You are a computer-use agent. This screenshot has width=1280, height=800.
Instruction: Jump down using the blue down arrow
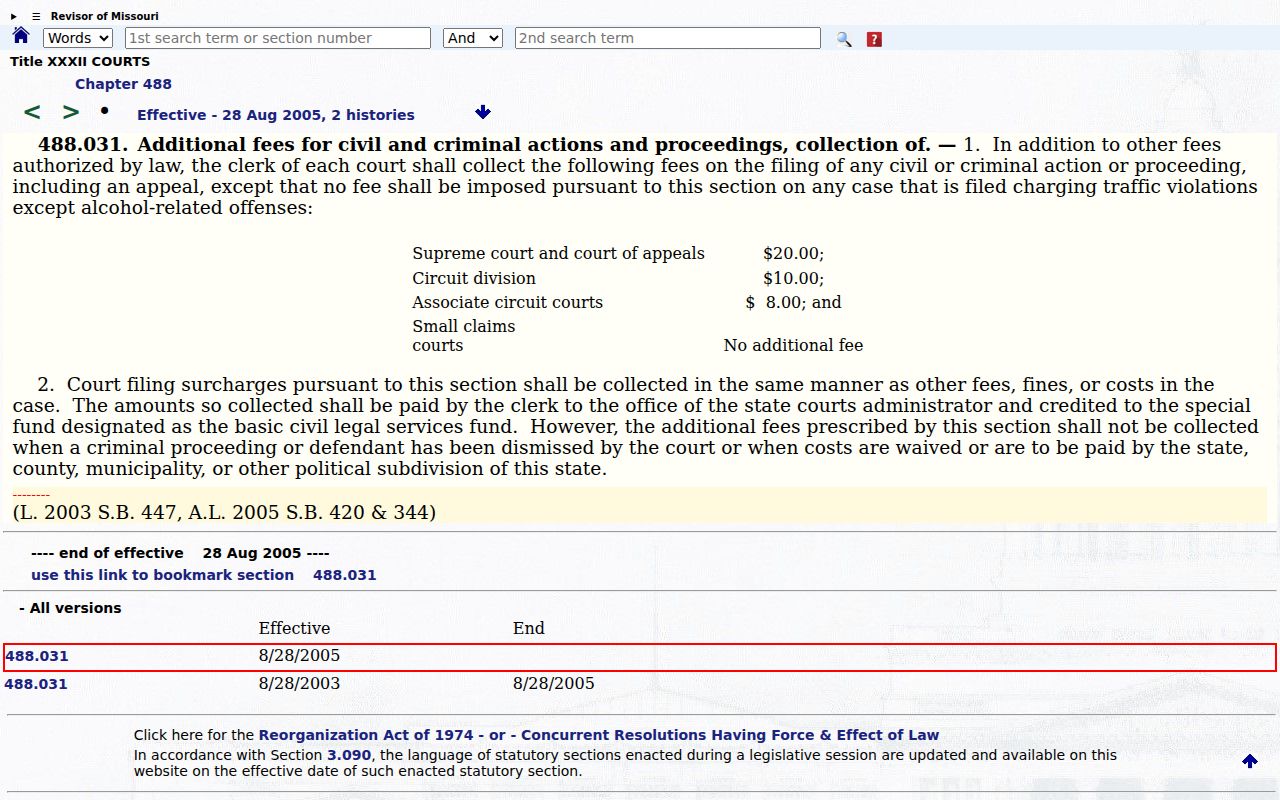483,112
